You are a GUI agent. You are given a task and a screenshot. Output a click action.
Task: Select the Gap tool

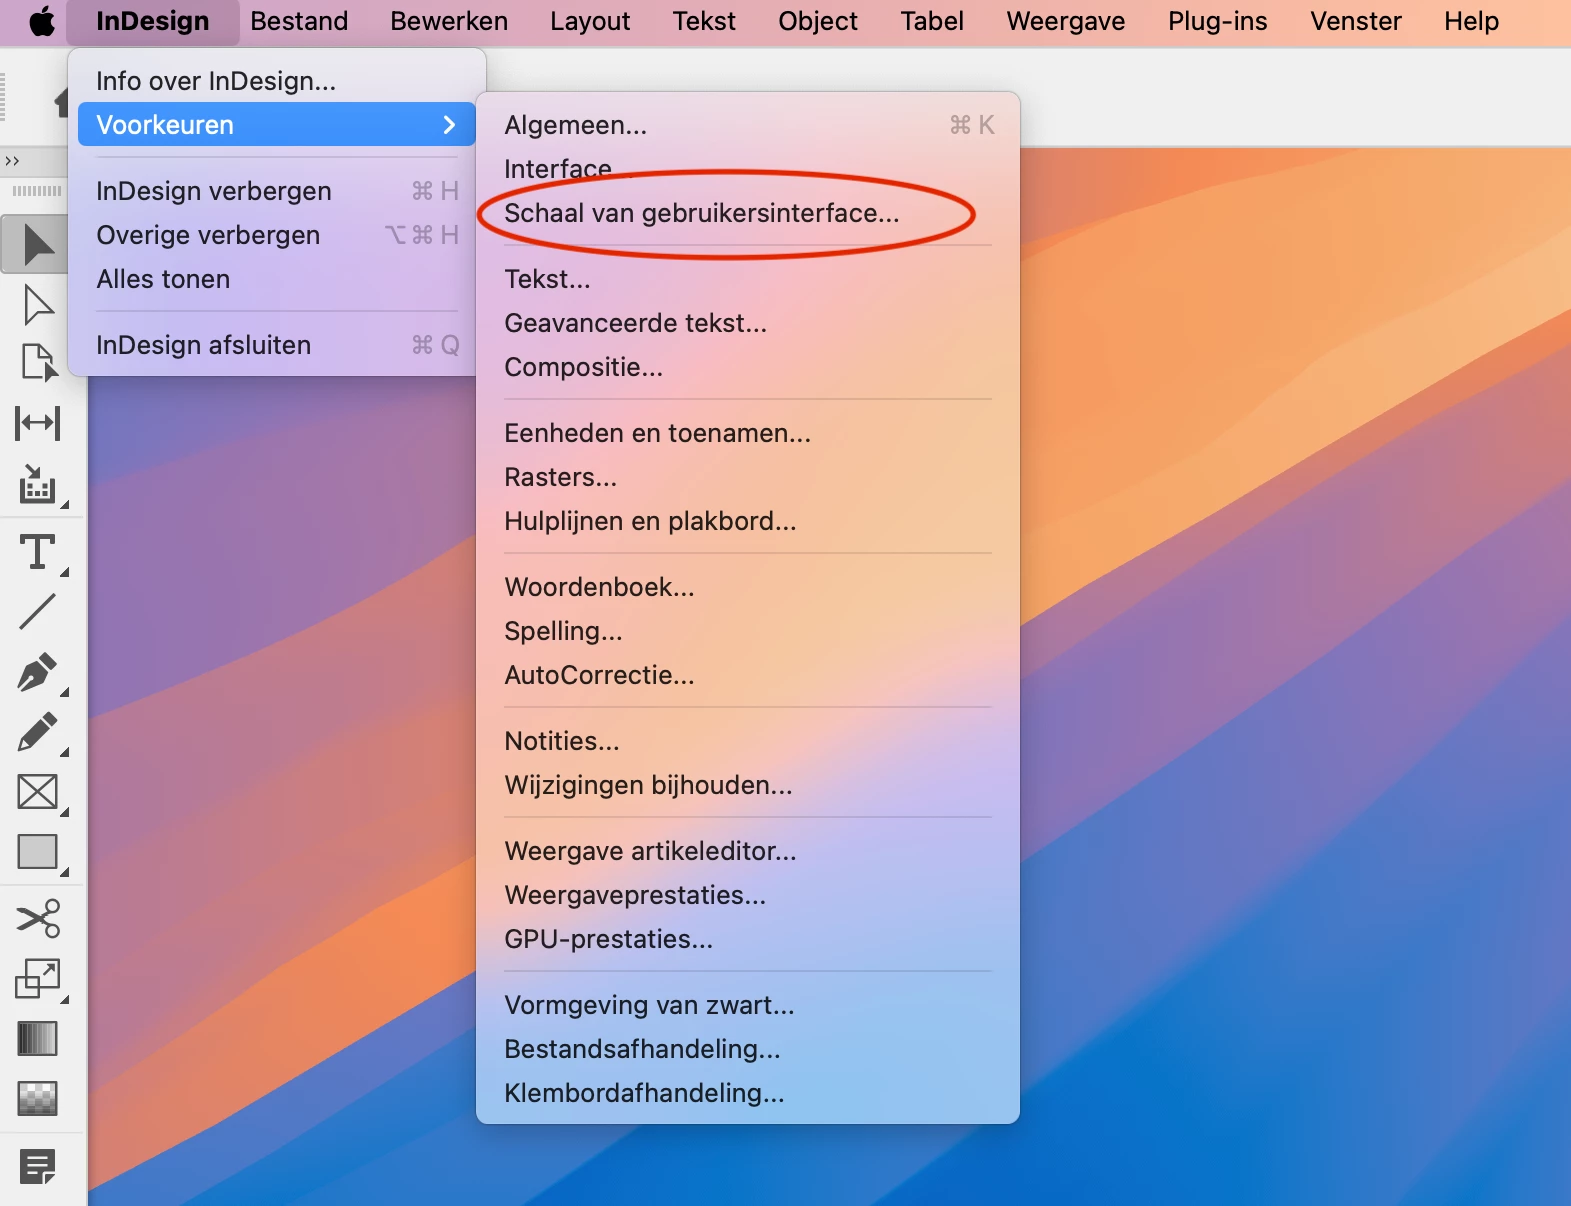click(39, 423)
